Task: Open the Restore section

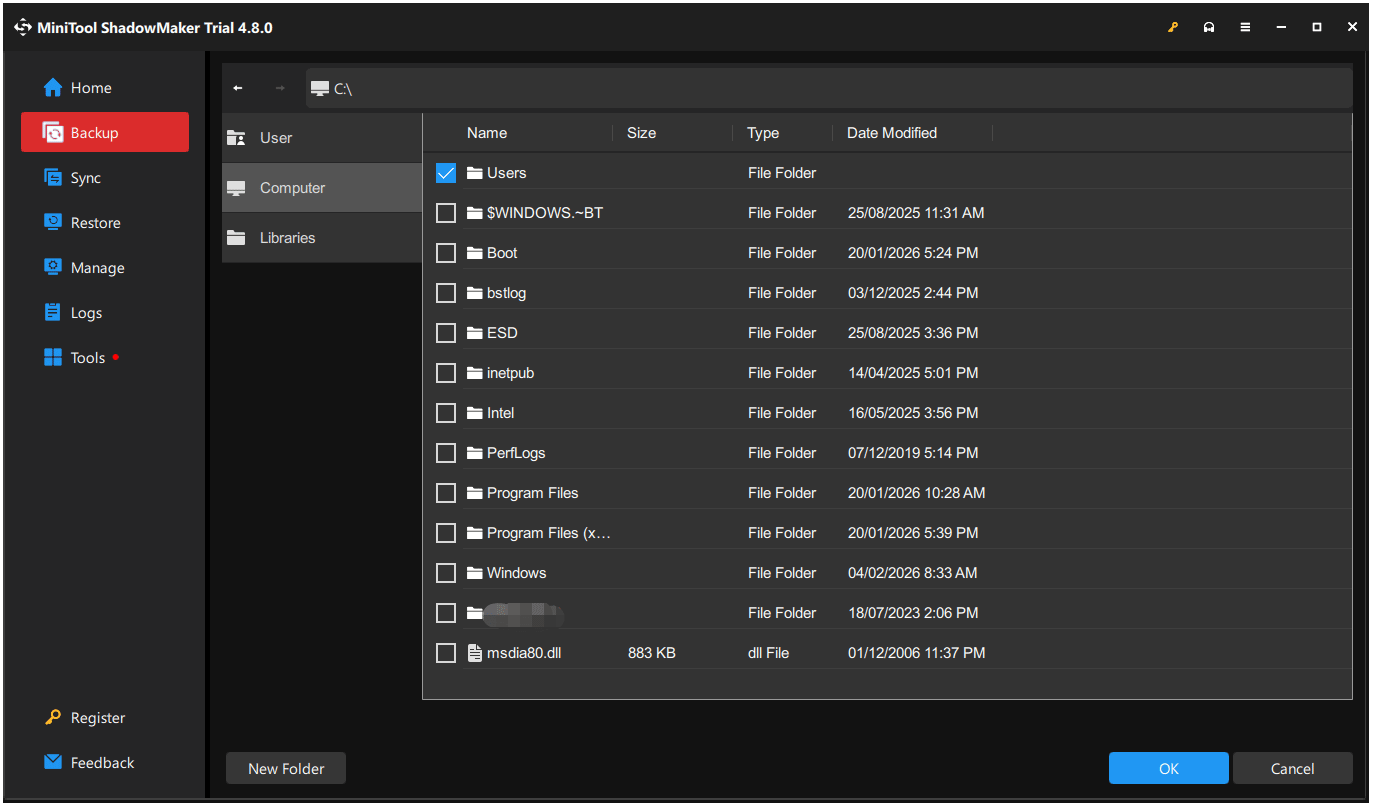Action: tap(94, 222)
